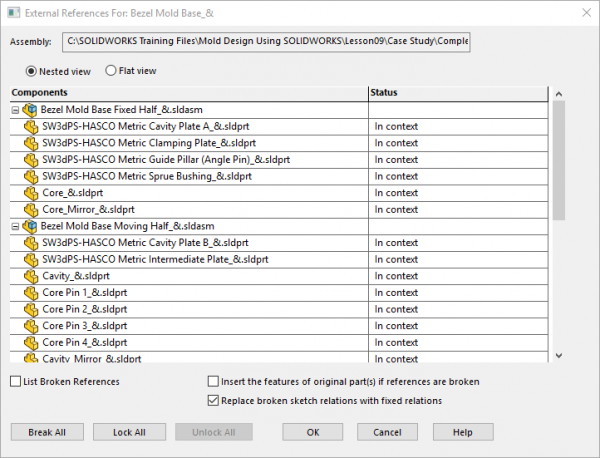This screenshot has width=600, height=458.
Task: Click the Clamping Plate part icon
Action: click(x=31, y=143)
